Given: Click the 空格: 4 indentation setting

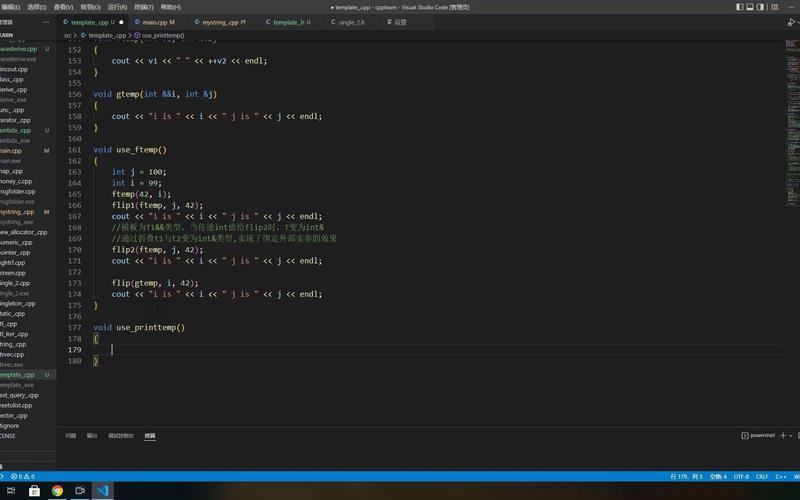Looking at the screenshot, I should point(718,477).
